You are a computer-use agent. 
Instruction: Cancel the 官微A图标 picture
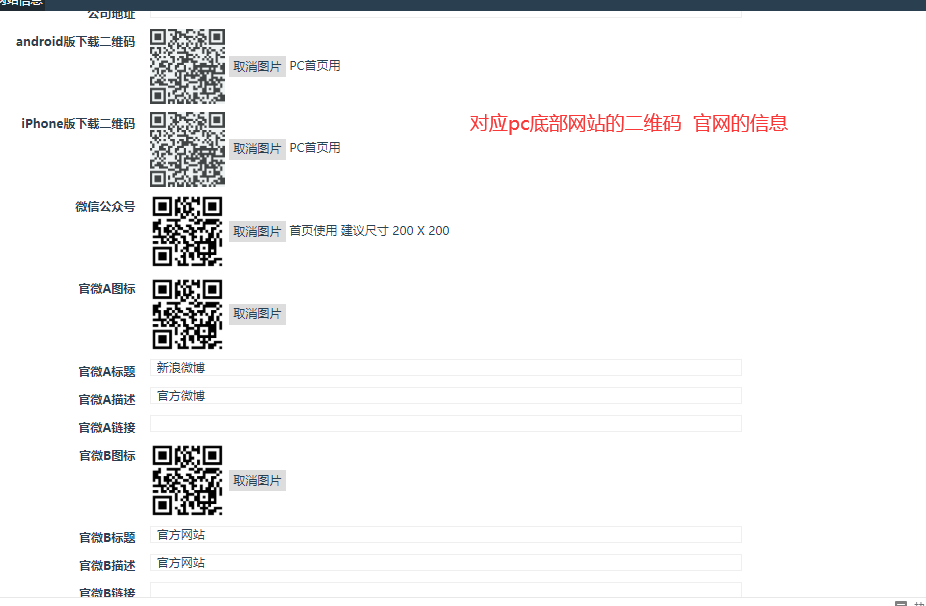coord(257,314)
